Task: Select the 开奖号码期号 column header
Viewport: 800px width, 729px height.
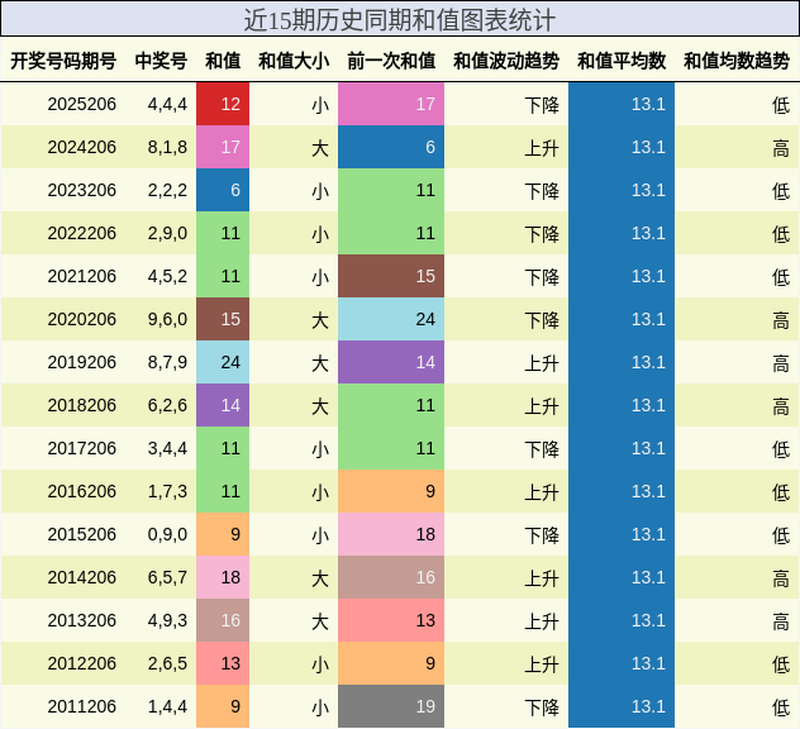Action: (63, 61)
